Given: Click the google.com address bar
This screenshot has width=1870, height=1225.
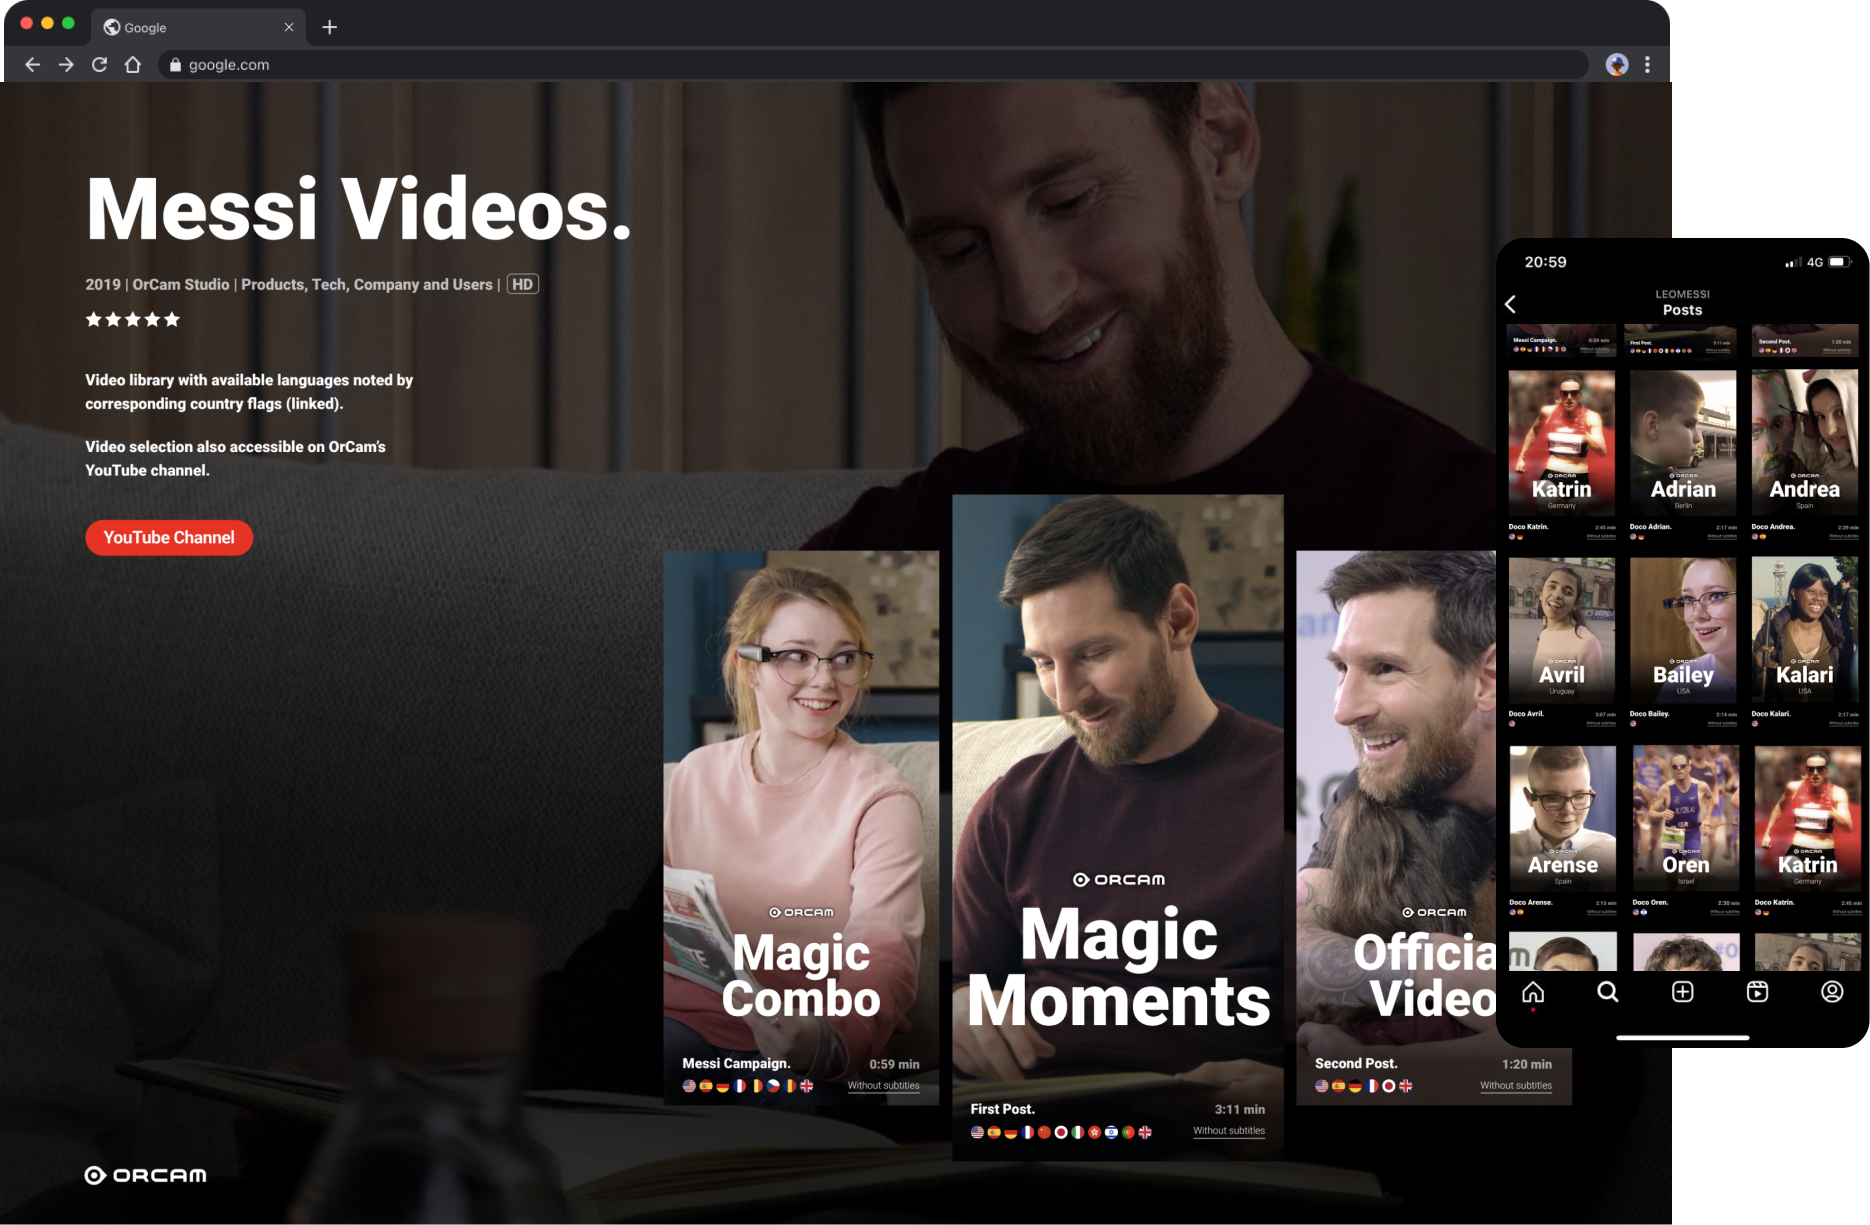Looking at the screenshot, I should [x=872, y=65].
